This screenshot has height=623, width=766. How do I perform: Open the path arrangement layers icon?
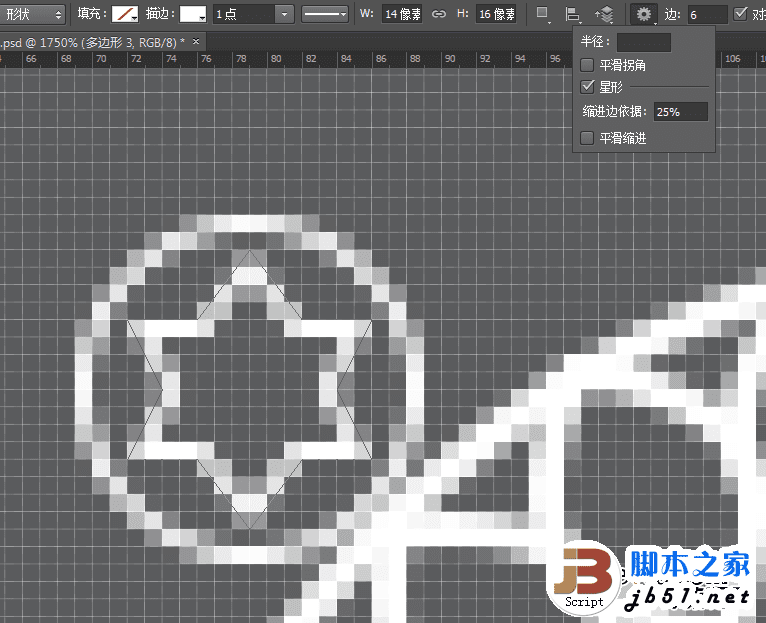point(605,14)
